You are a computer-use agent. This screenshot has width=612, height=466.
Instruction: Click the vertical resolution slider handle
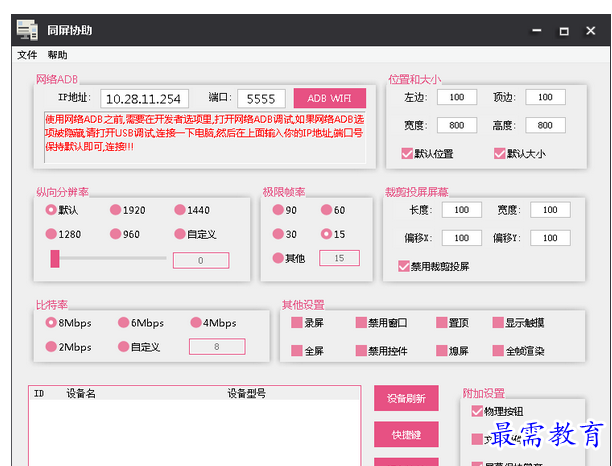56,259
